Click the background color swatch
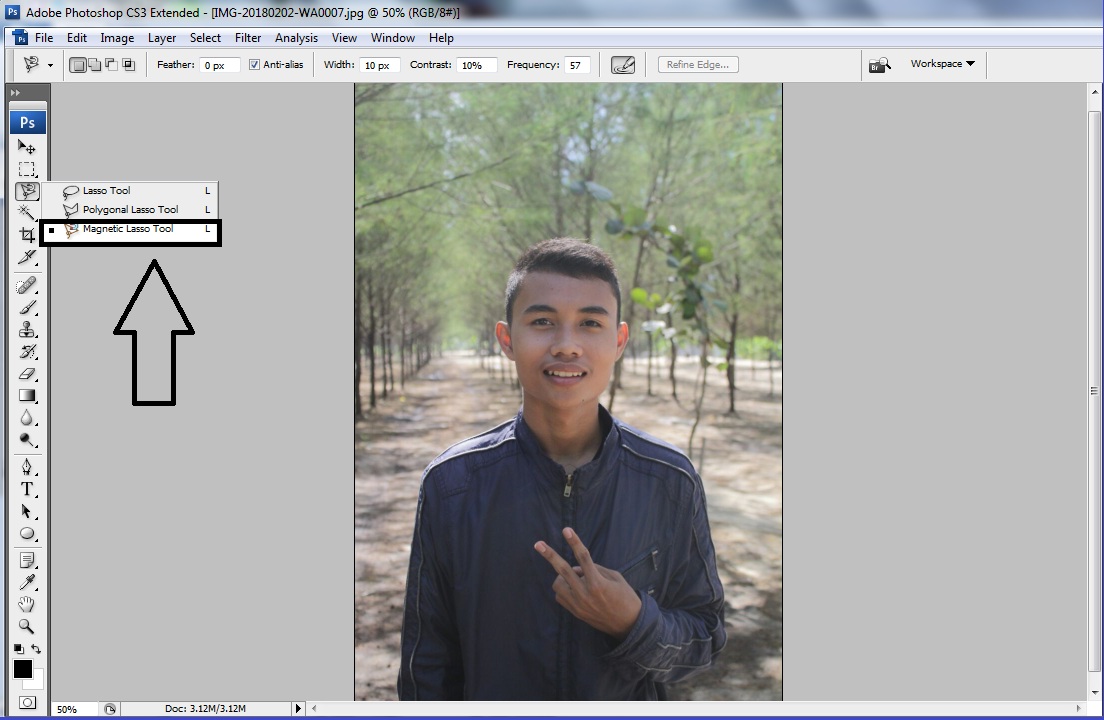The width and height of the screenshot is (1104, 720). point(36,681)
